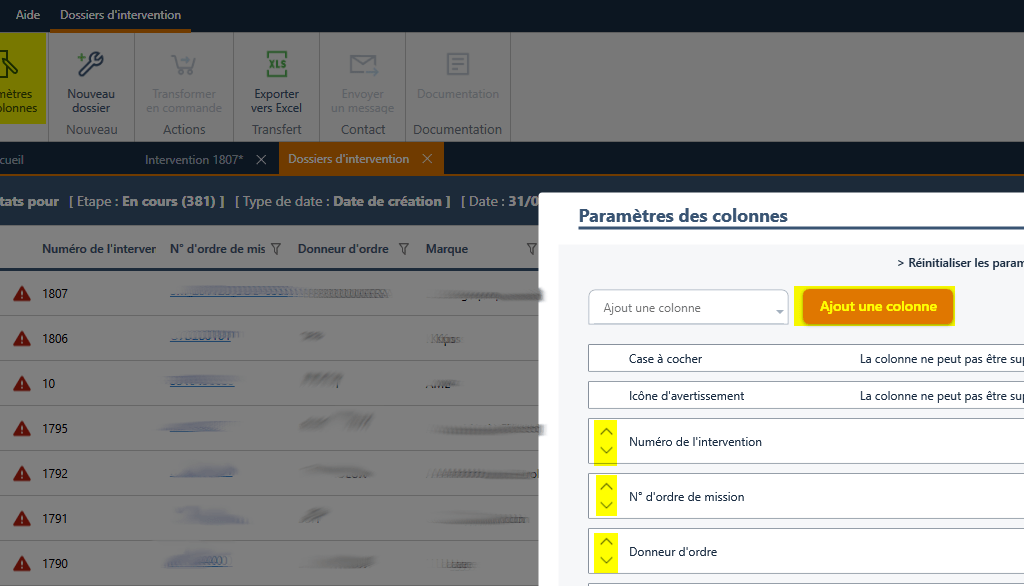Open the Marque column filter

point(531,249)
